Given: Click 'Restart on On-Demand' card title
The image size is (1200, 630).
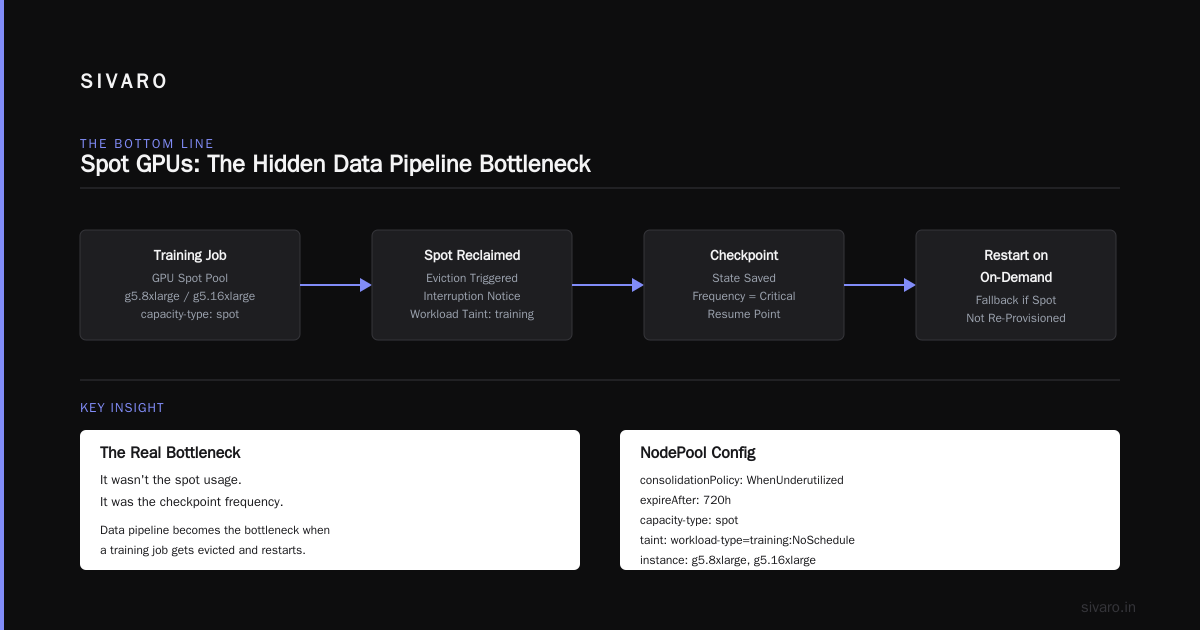Looking at the screenshot, I should 1016,266.
